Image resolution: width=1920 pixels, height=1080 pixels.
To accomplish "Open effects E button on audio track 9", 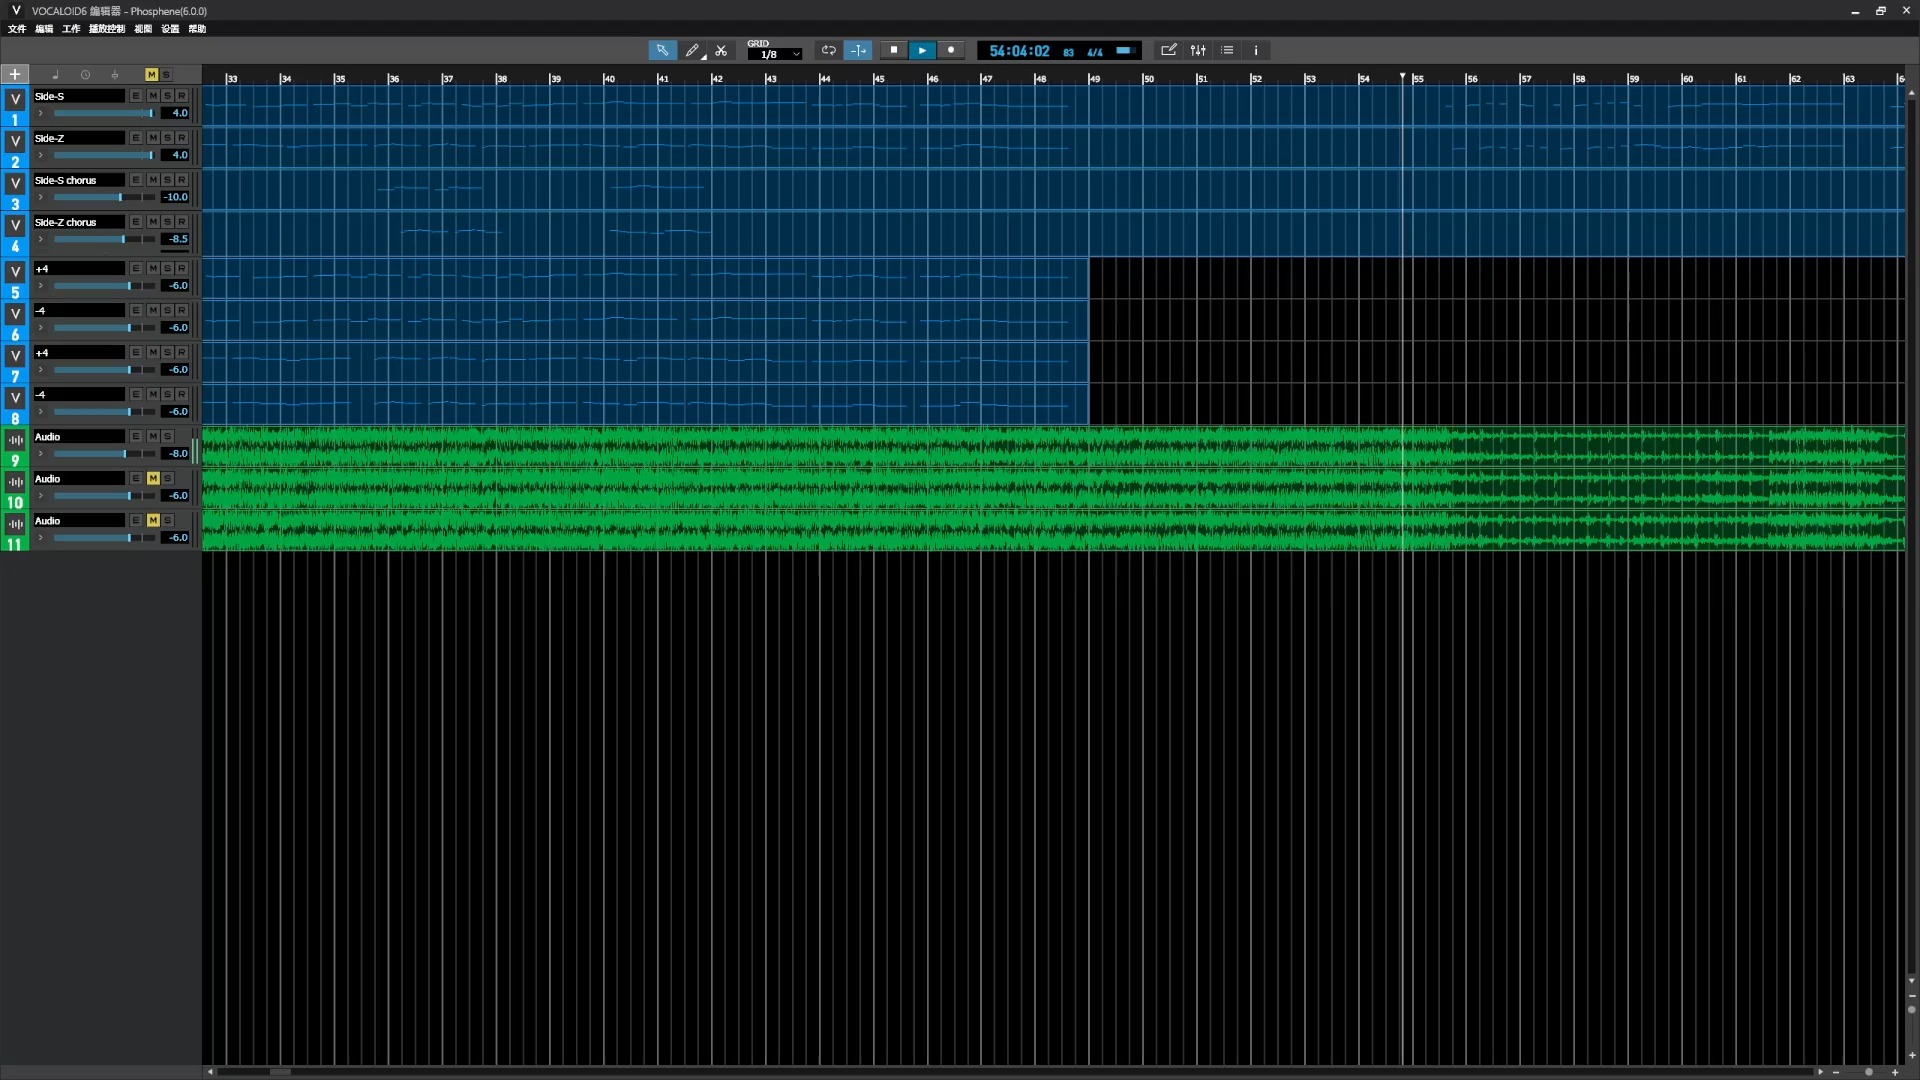I will (136, 437).
